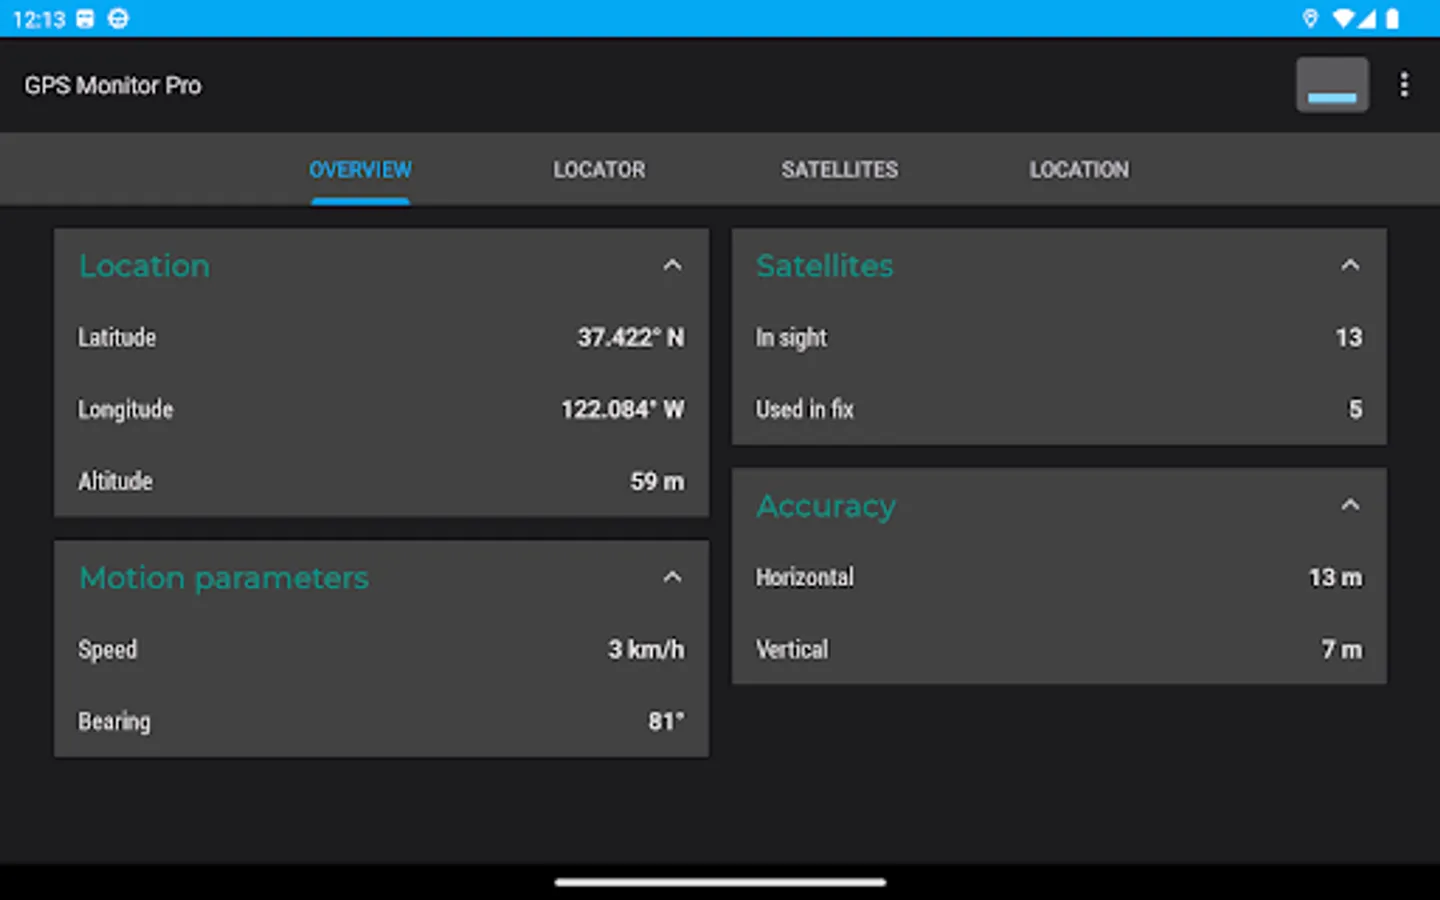Click the Latitude label

(x=117, y=338)
